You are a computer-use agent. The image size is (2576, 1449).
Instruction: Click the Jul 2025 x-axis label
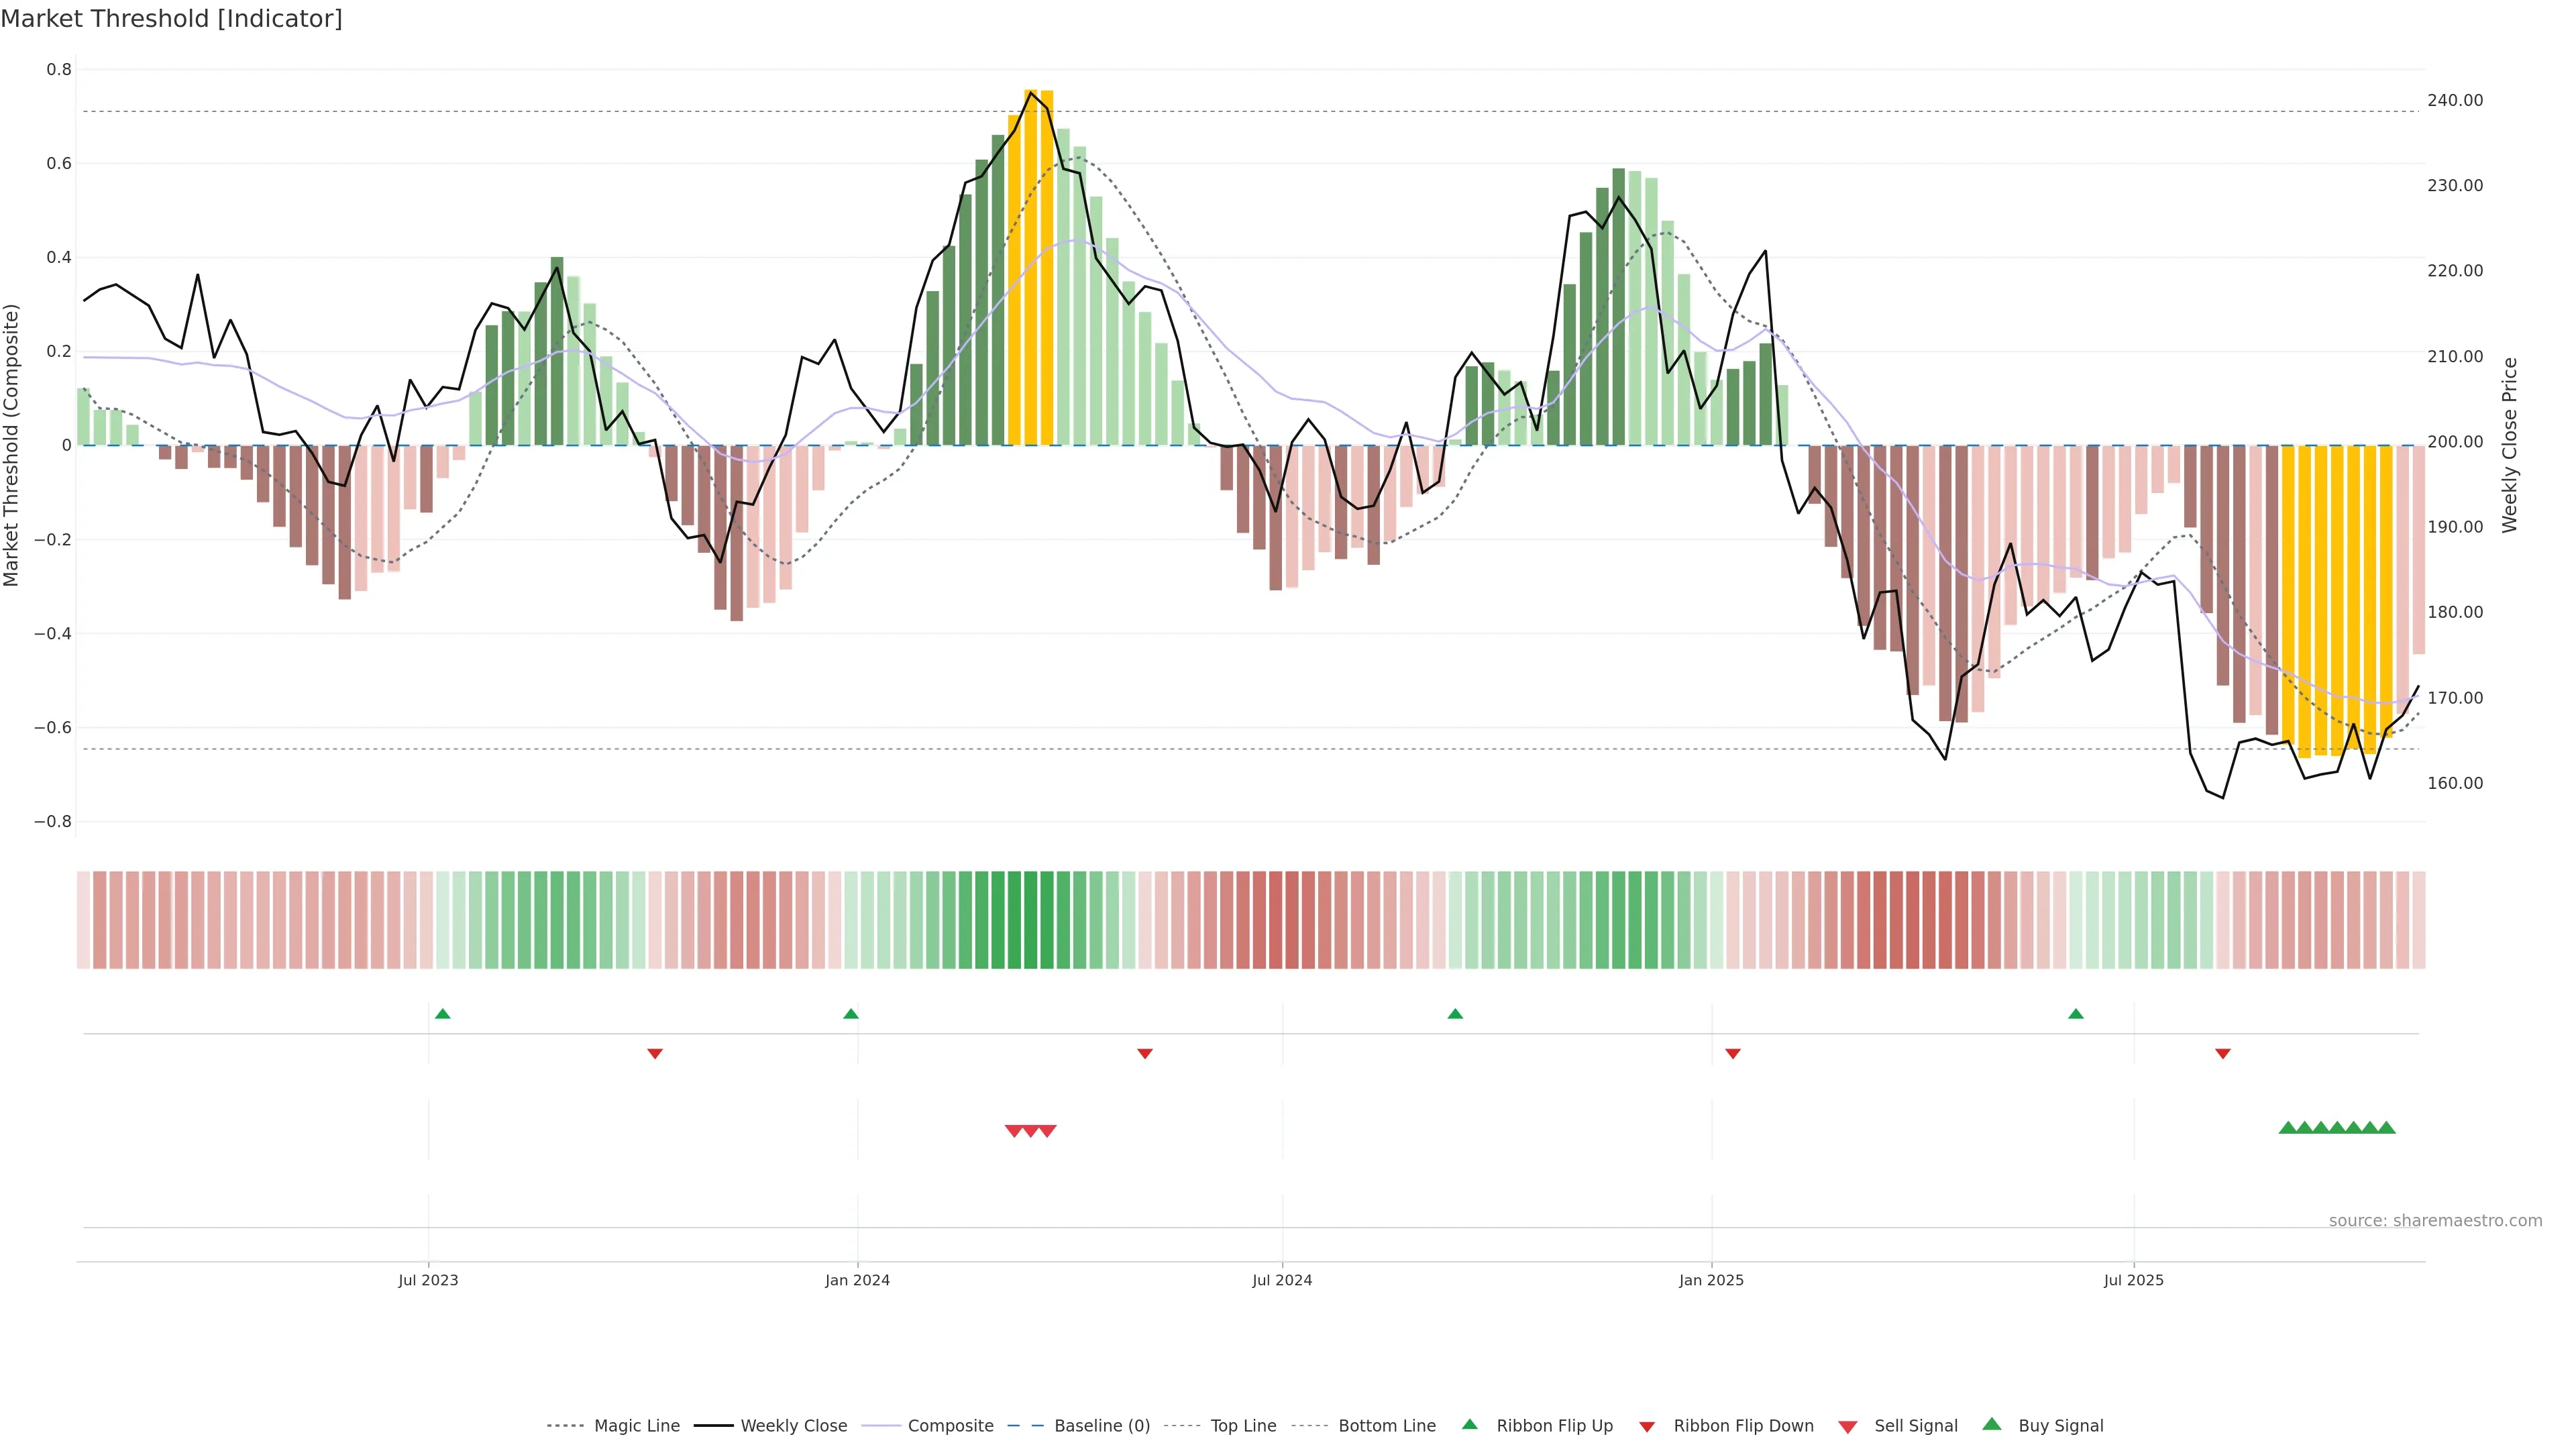pos(2133,1280)
